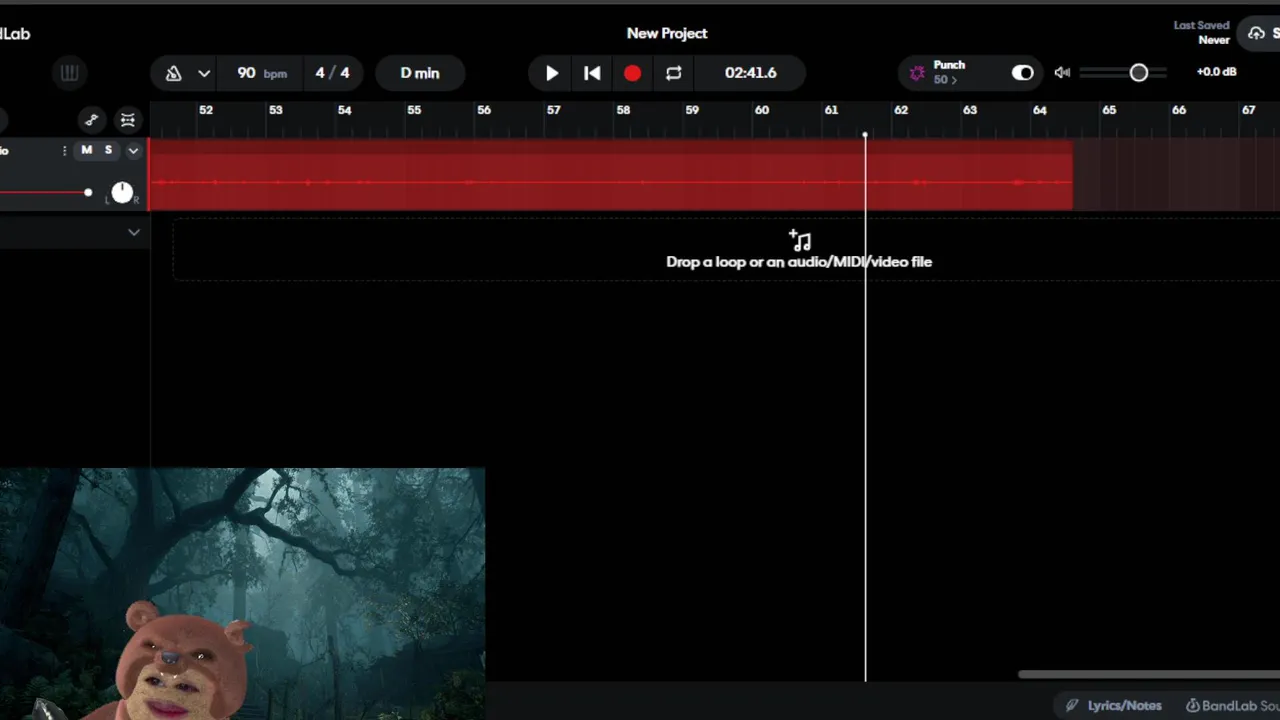The image size is (1280, 720).
Task: Click the horizontal timeline scrollbar
Action: click(x=1149, y=675)
